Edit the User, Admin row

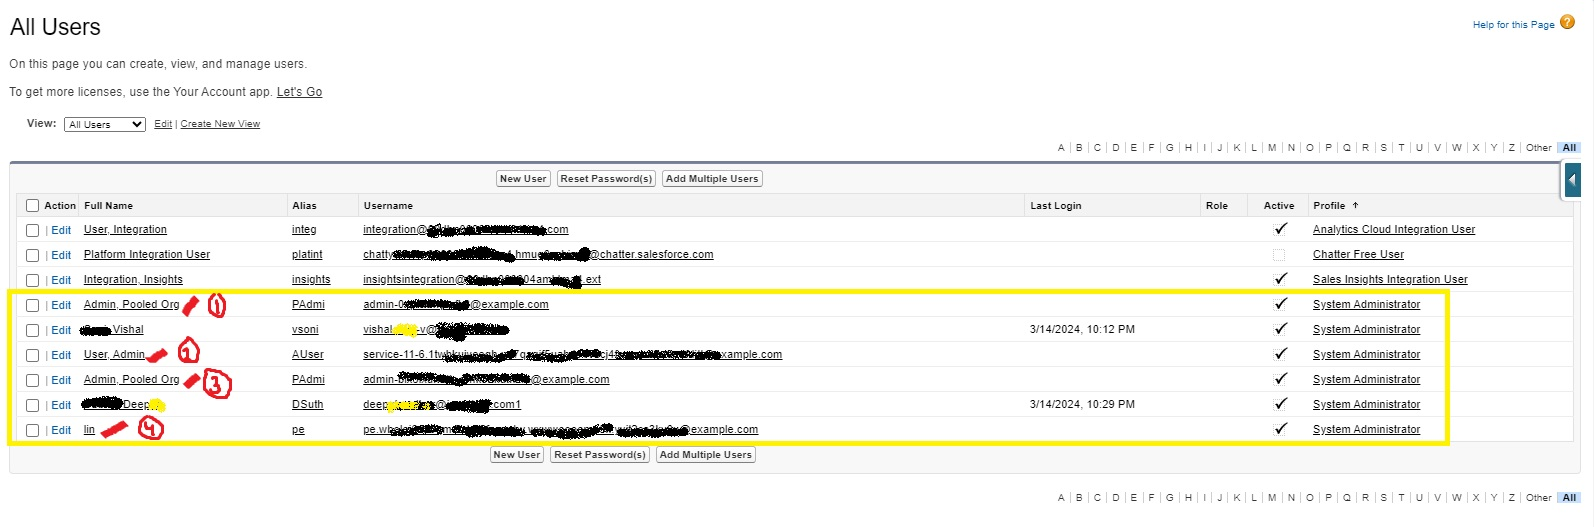(61, 355)
